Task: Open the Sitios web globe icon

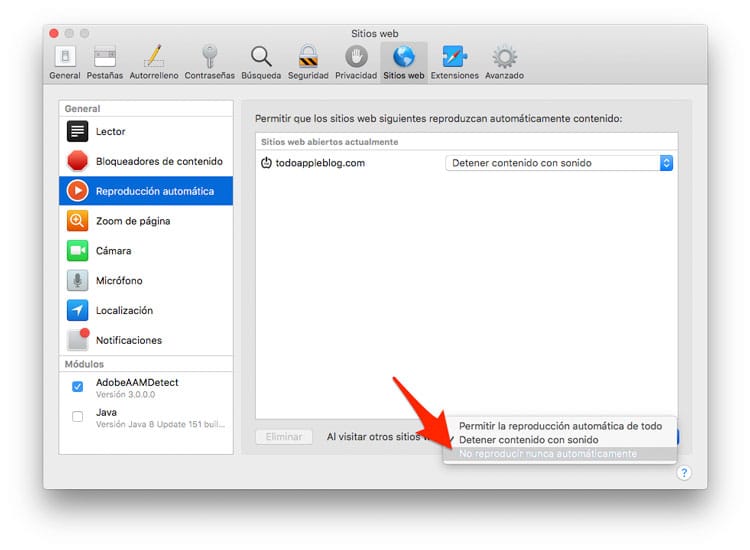Action: 404,57
